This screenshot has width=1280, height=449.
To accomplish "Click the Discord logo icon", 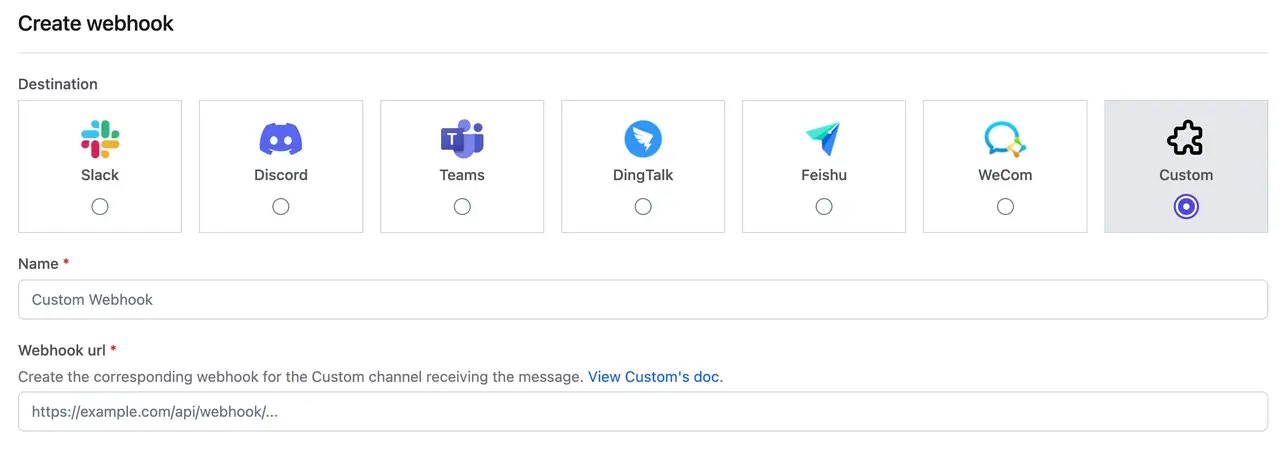I will point(281,139).
